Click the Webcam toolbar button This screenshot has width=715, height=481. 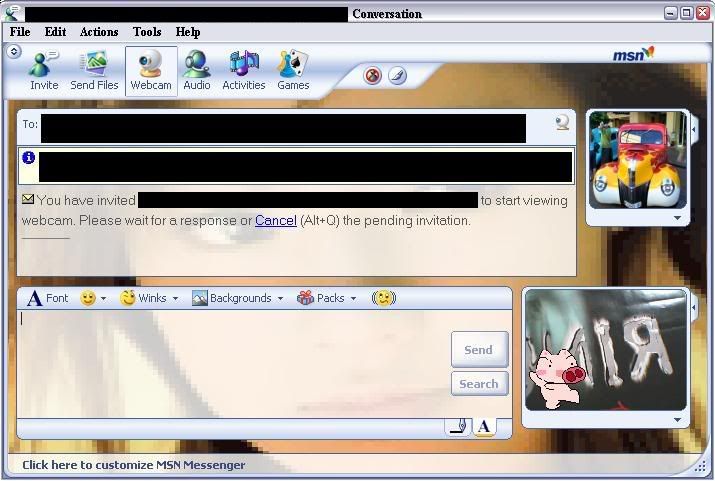pyautogui.click(x=151, y=71)
